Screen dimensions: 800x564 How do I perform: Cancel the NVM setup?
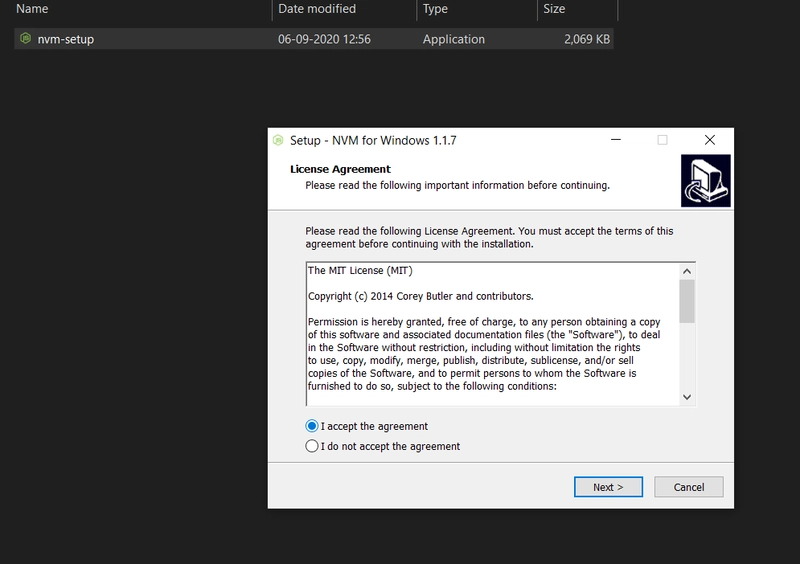689,487
